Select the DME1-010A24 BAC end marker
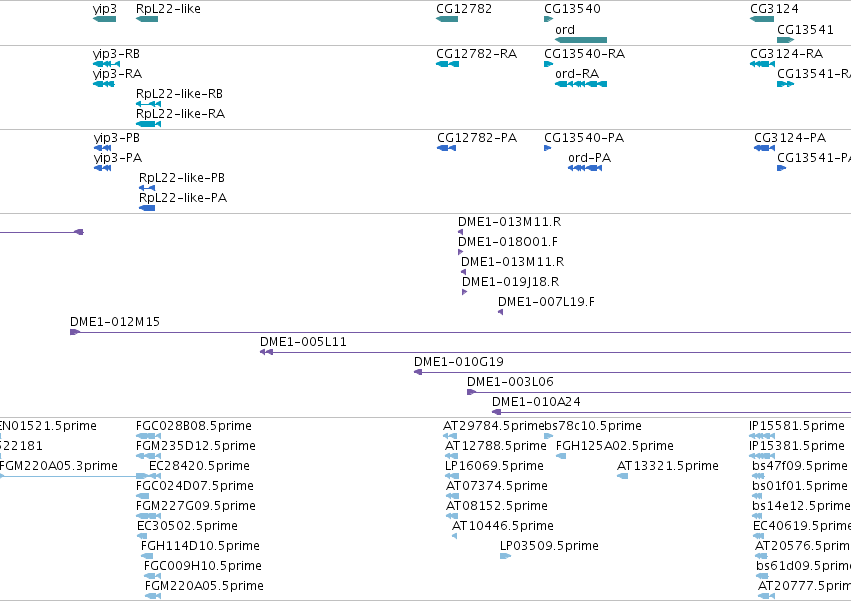This screenshot has width=851, height=601. tap(496, 412)
